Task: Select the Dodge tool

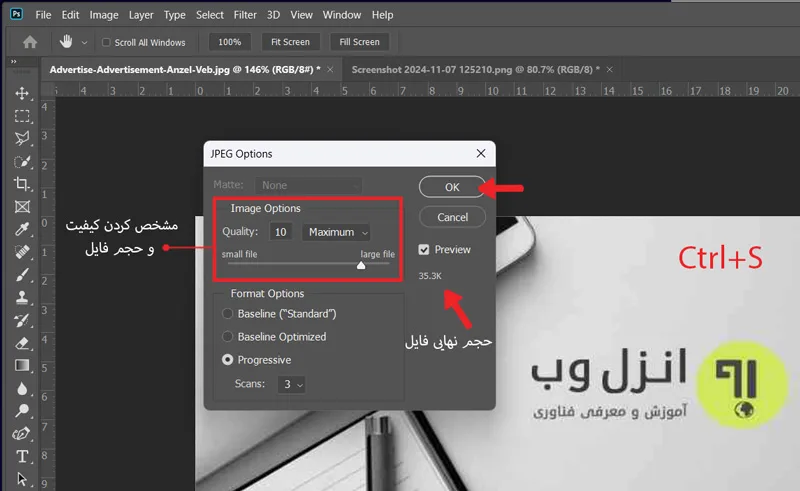Action: pos(22,410)
